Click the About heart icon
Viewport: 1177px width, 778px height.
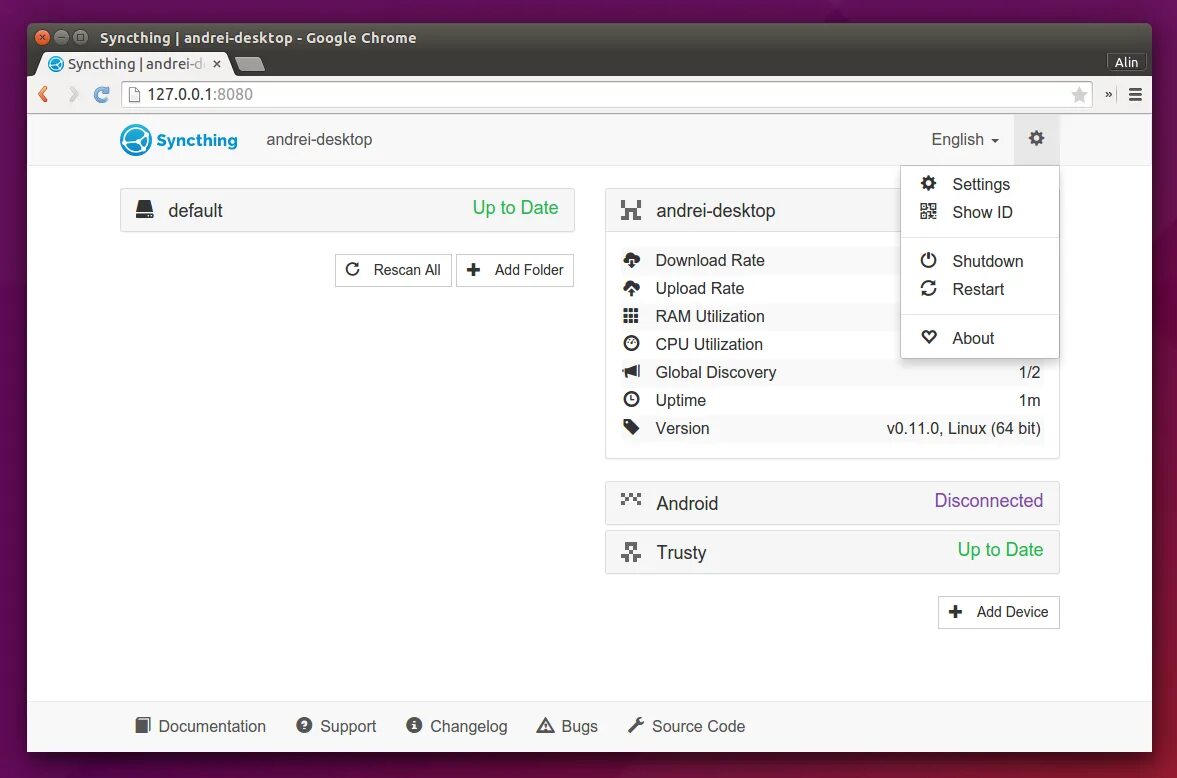tap(929, 337)
